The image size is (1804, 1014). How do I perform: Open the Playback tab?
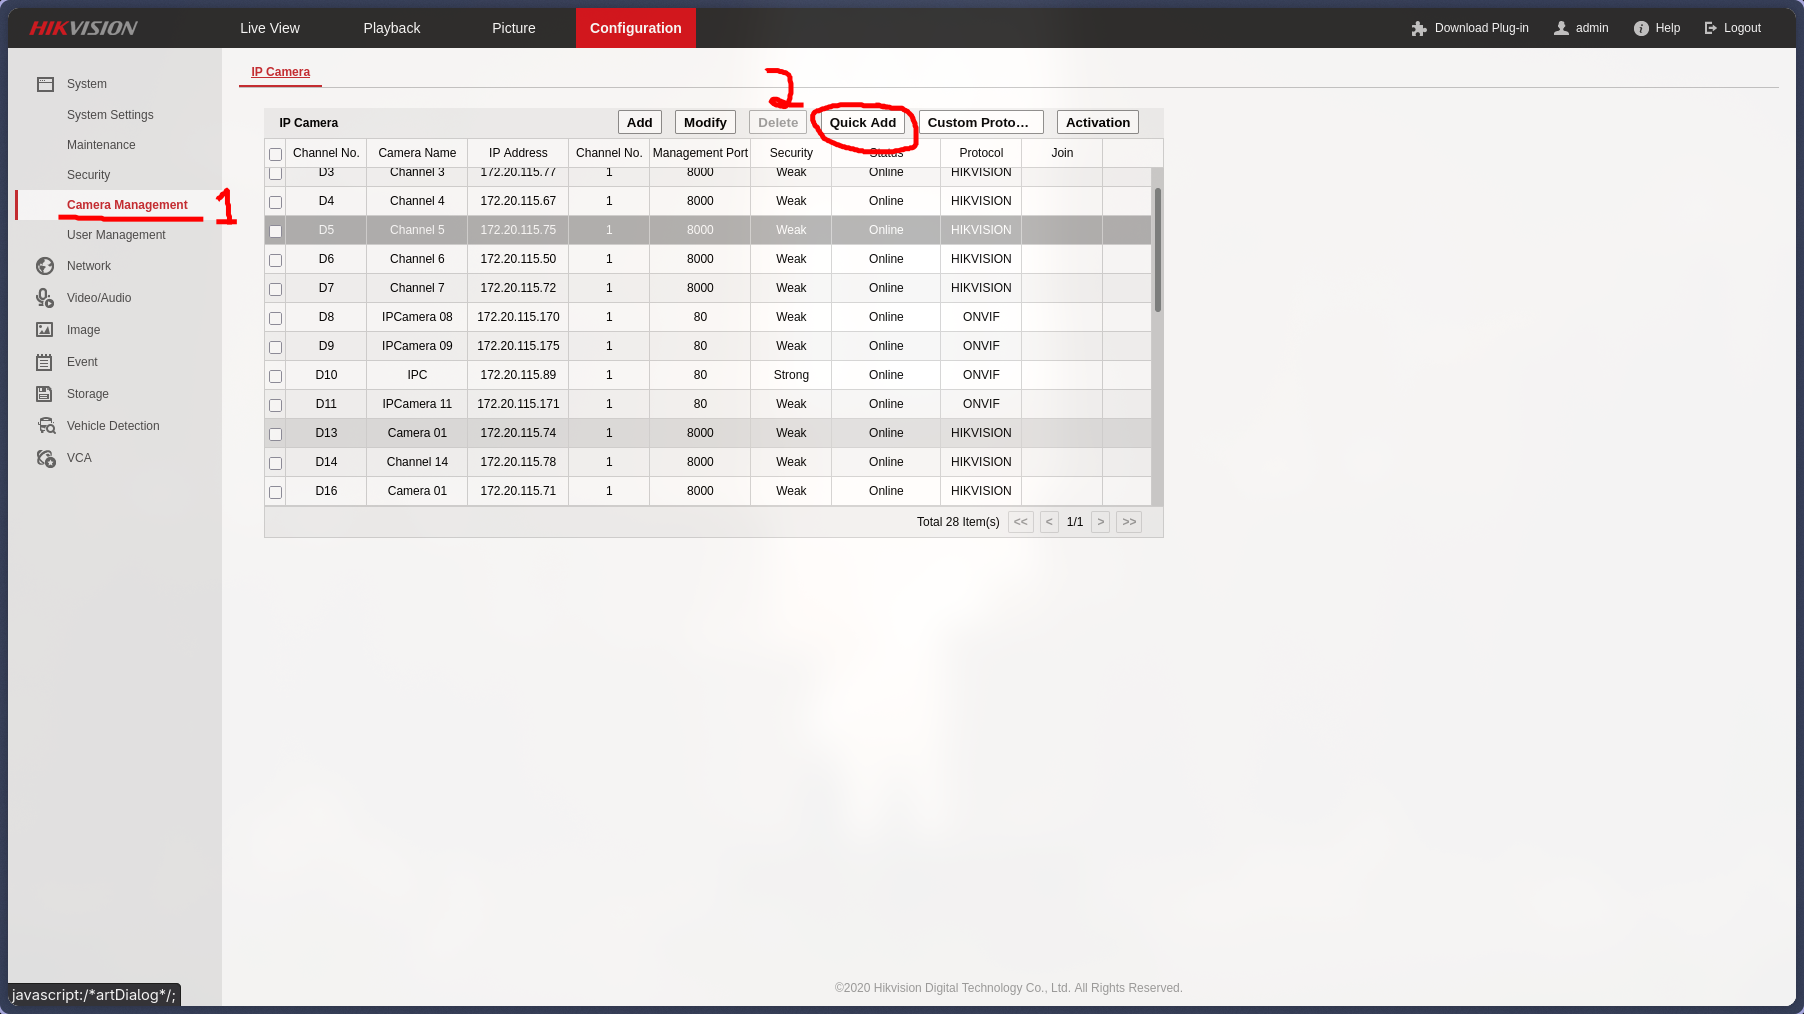tap(392, 28)
